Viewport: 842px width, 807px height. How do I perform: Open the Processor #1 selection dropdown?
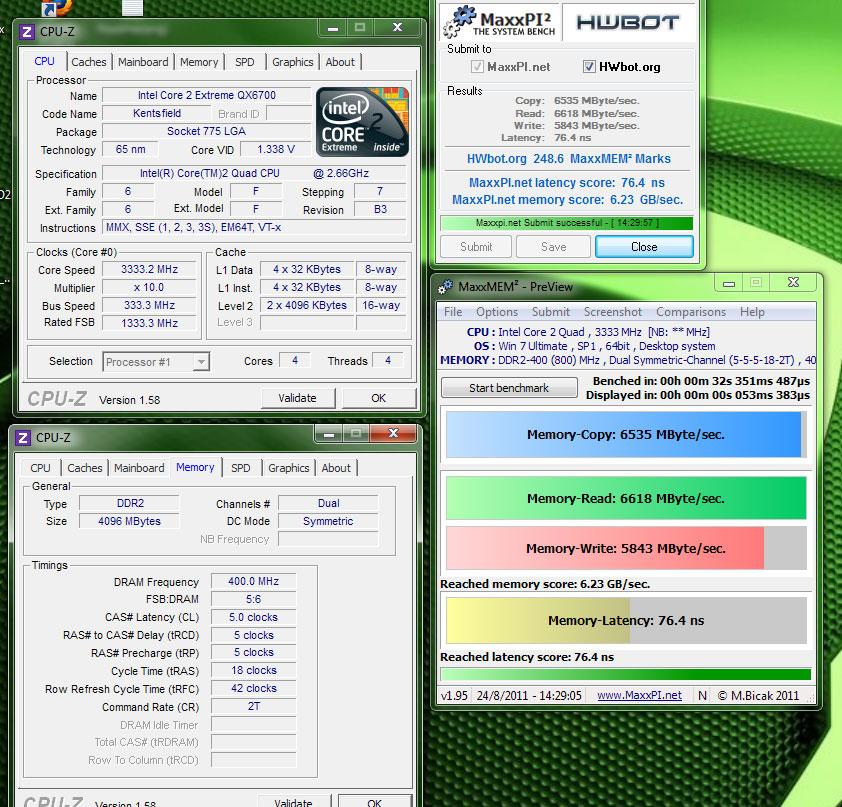pyautogui.click(x=156, y=362)
